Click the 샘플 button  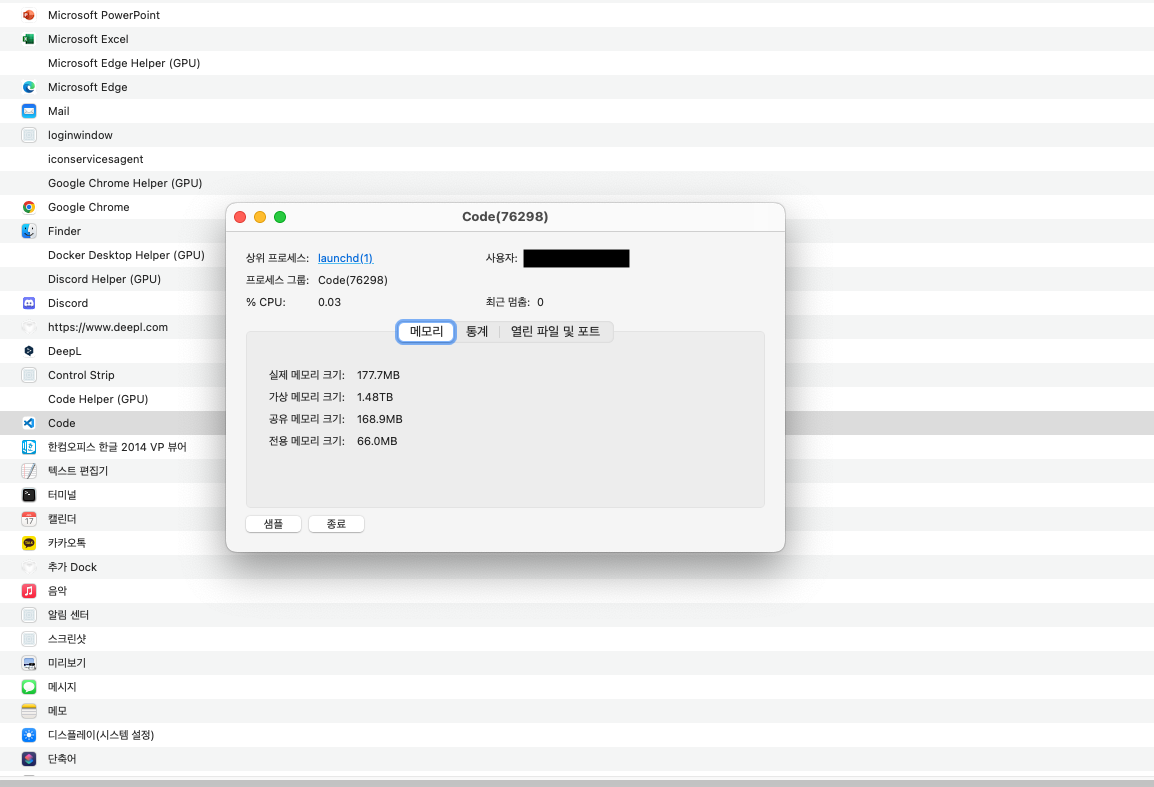coord(273,523)
